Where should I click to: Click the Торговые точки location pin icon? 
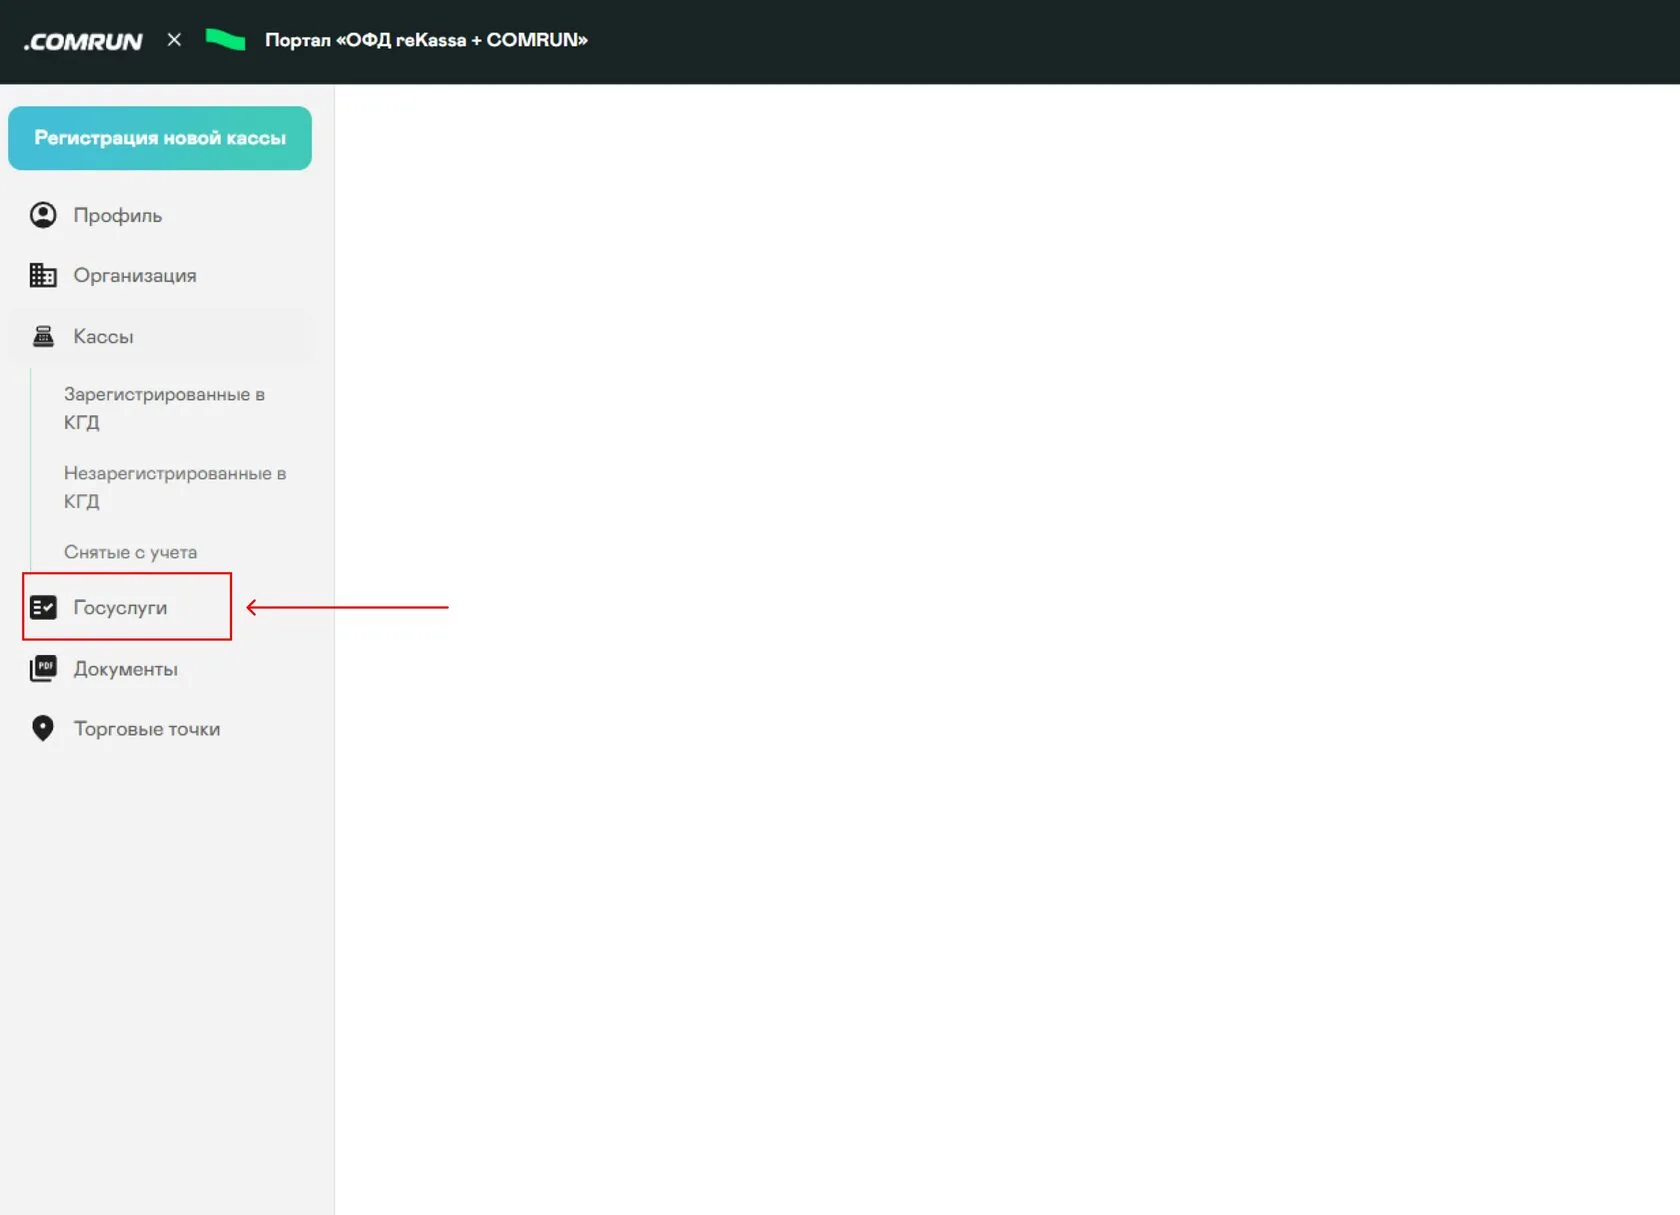pyautogui.click(x=43, y=728)
